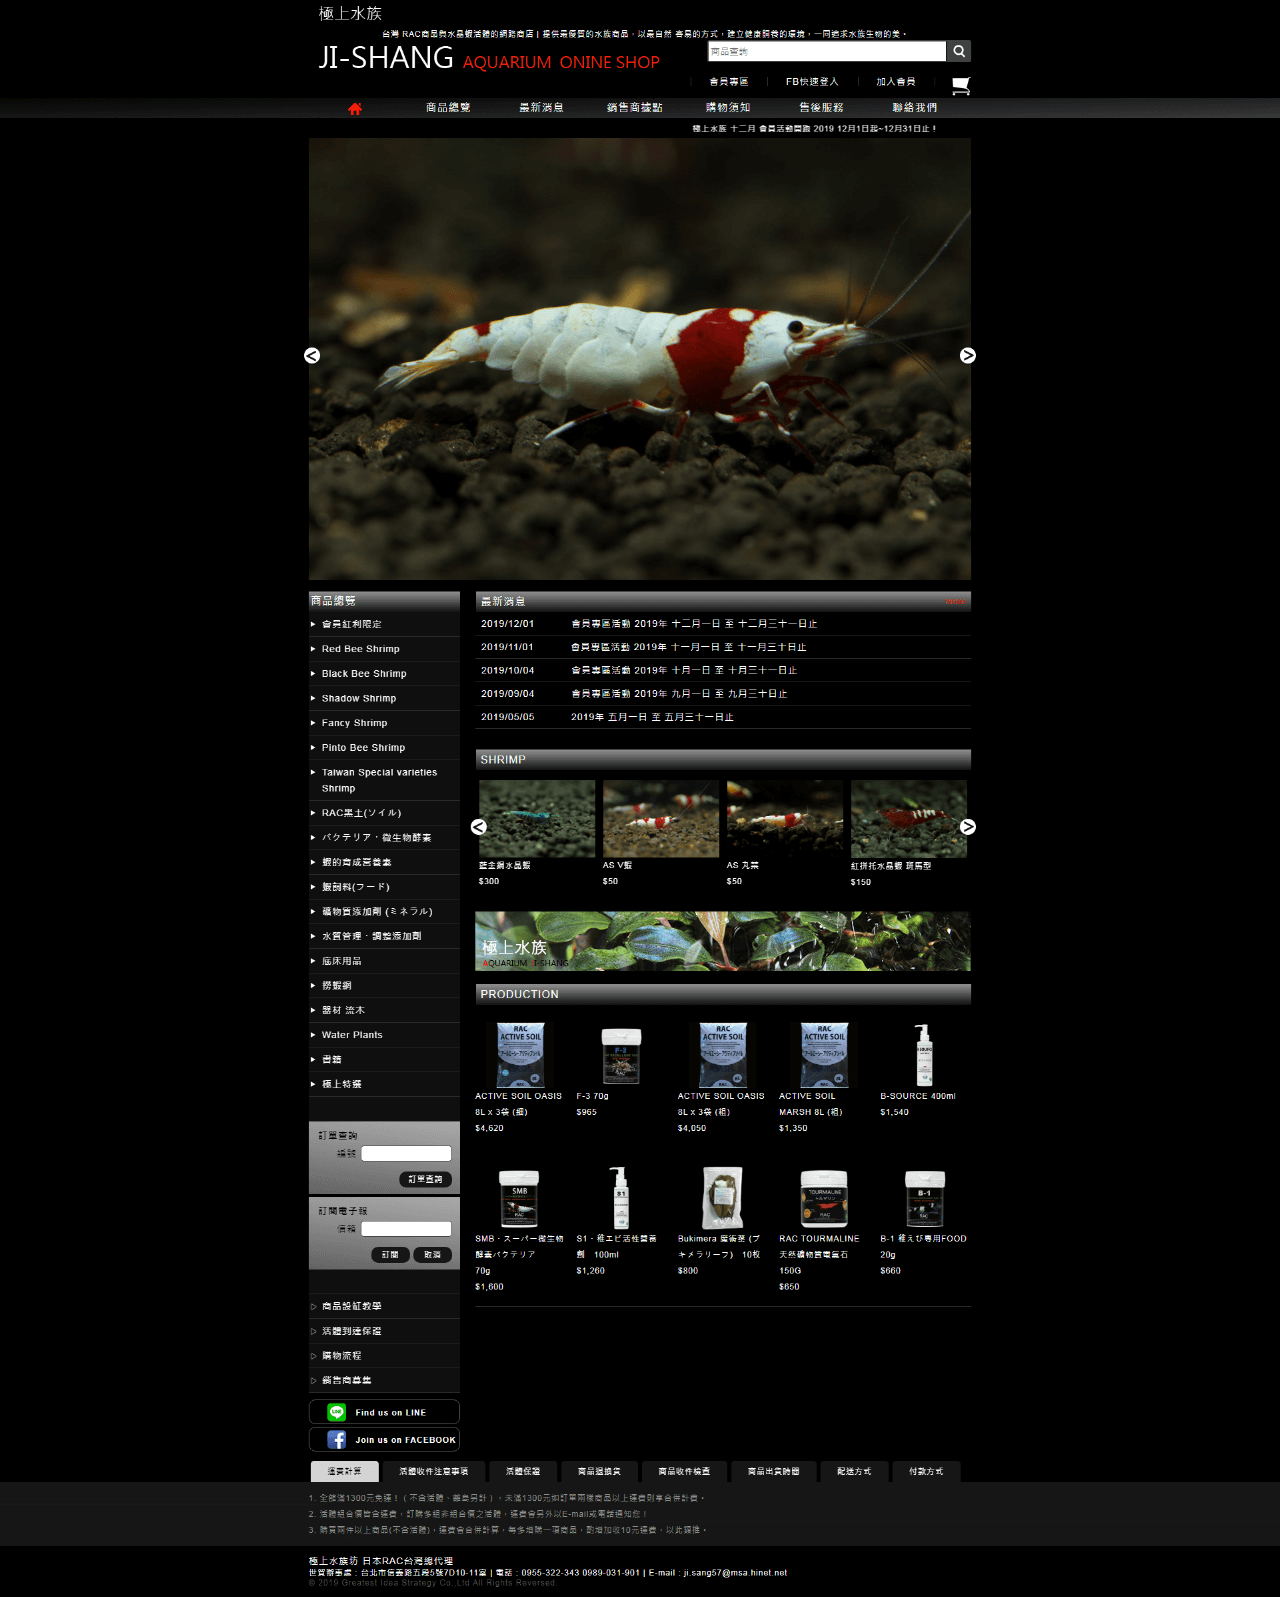
Task: Expand 會員紅利限定 category
Action: coord(351,624)
